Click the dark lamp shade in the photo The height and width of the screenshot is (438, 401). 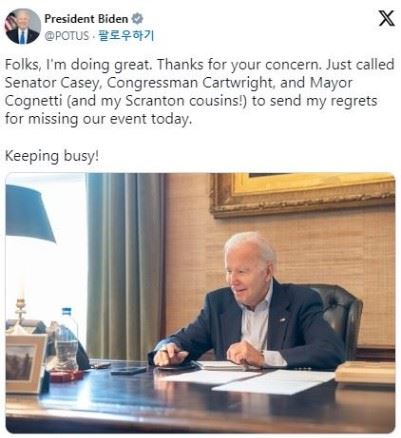(x=28, y=213)
